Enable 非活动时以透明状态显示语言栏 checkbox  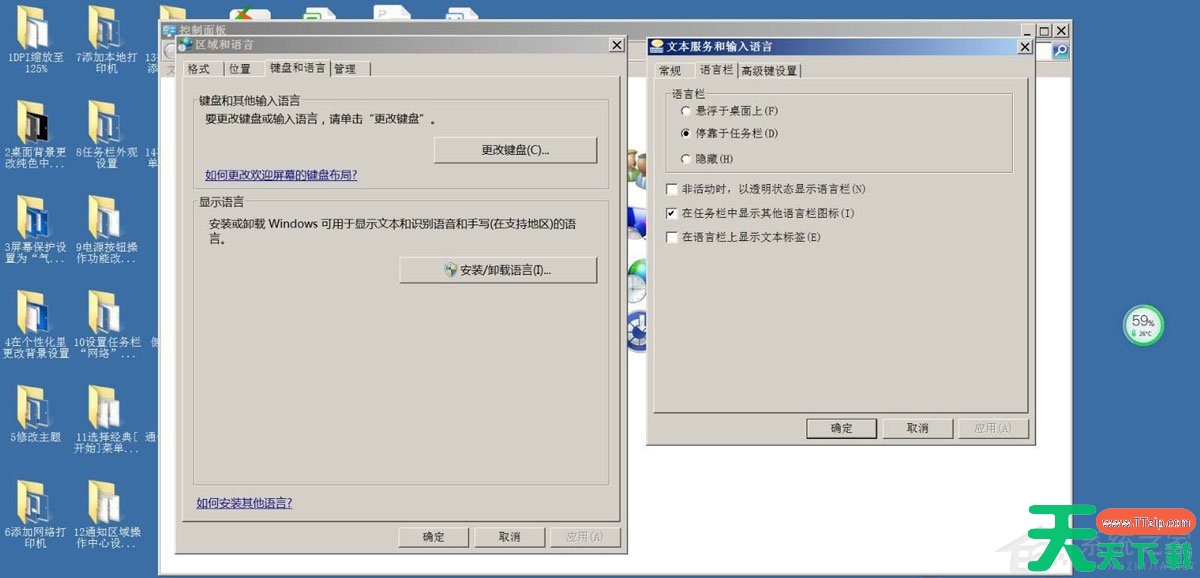click(x=672, y=188)
